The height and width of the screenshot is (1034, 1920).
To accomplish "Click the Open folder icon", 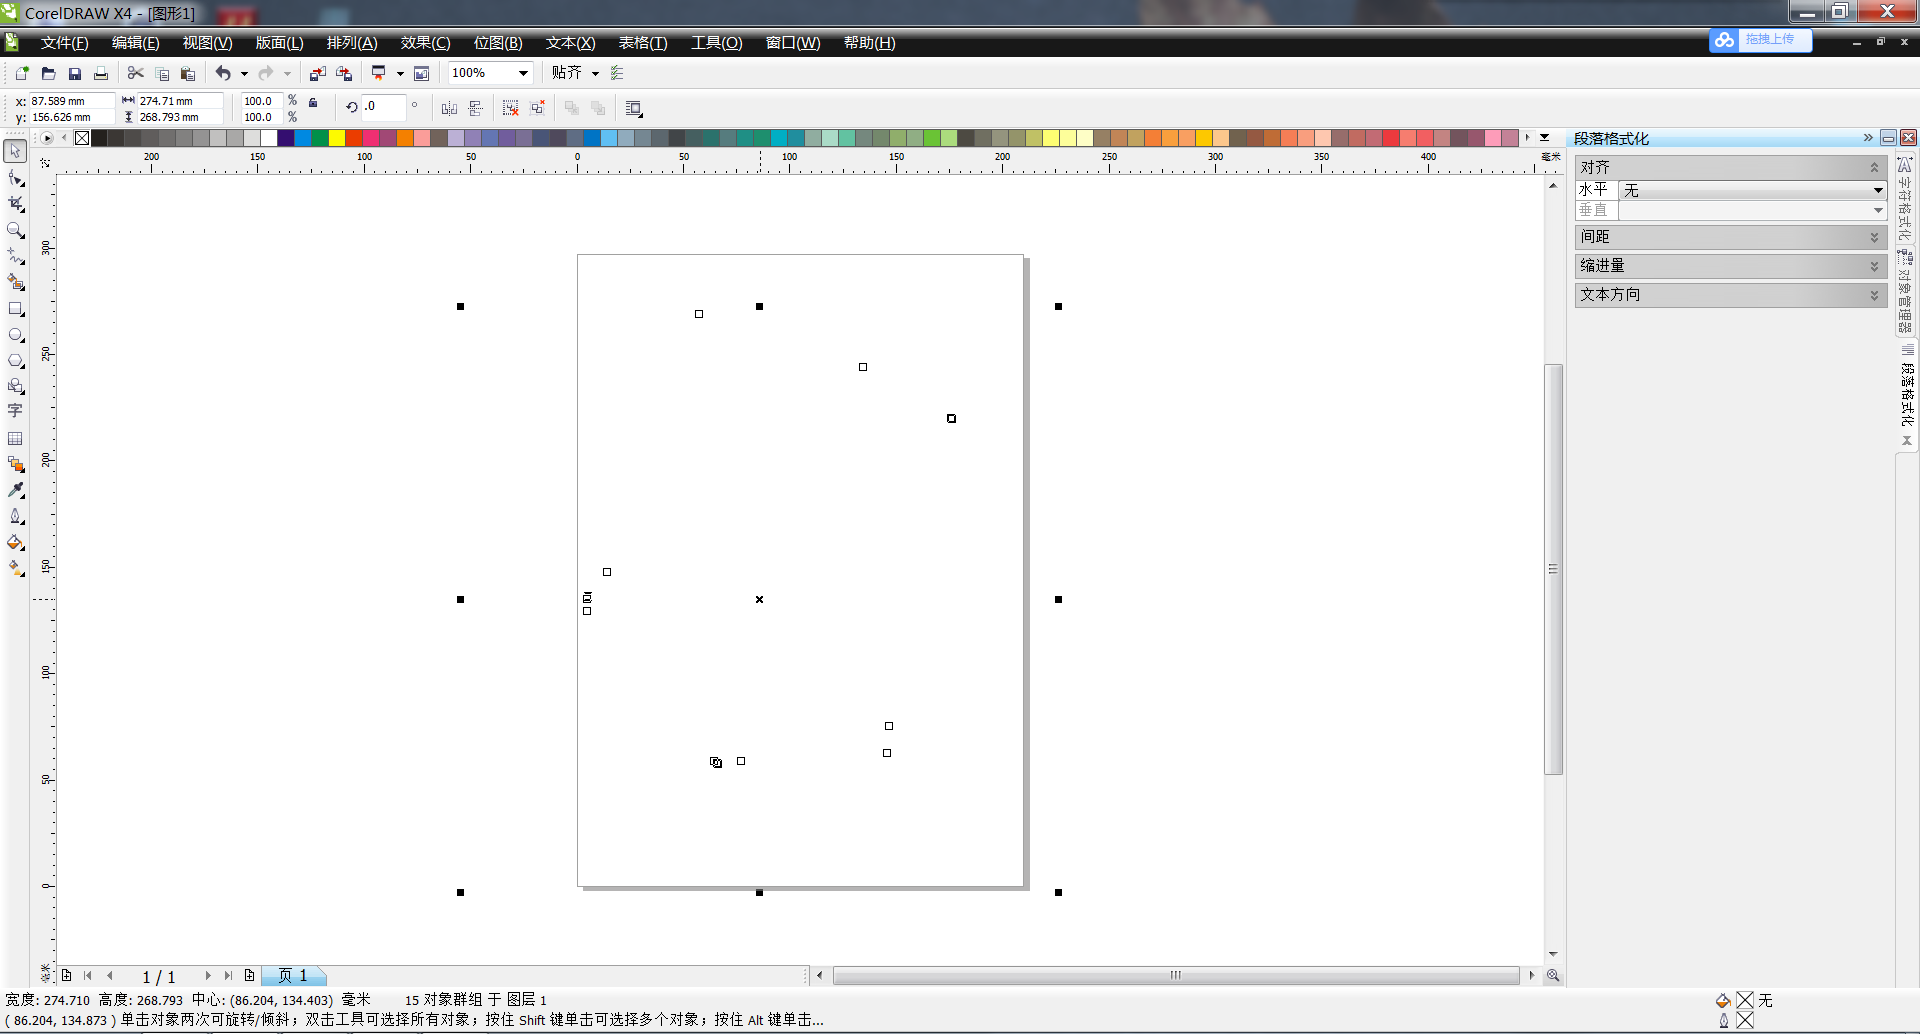I will tap(48, 73).
